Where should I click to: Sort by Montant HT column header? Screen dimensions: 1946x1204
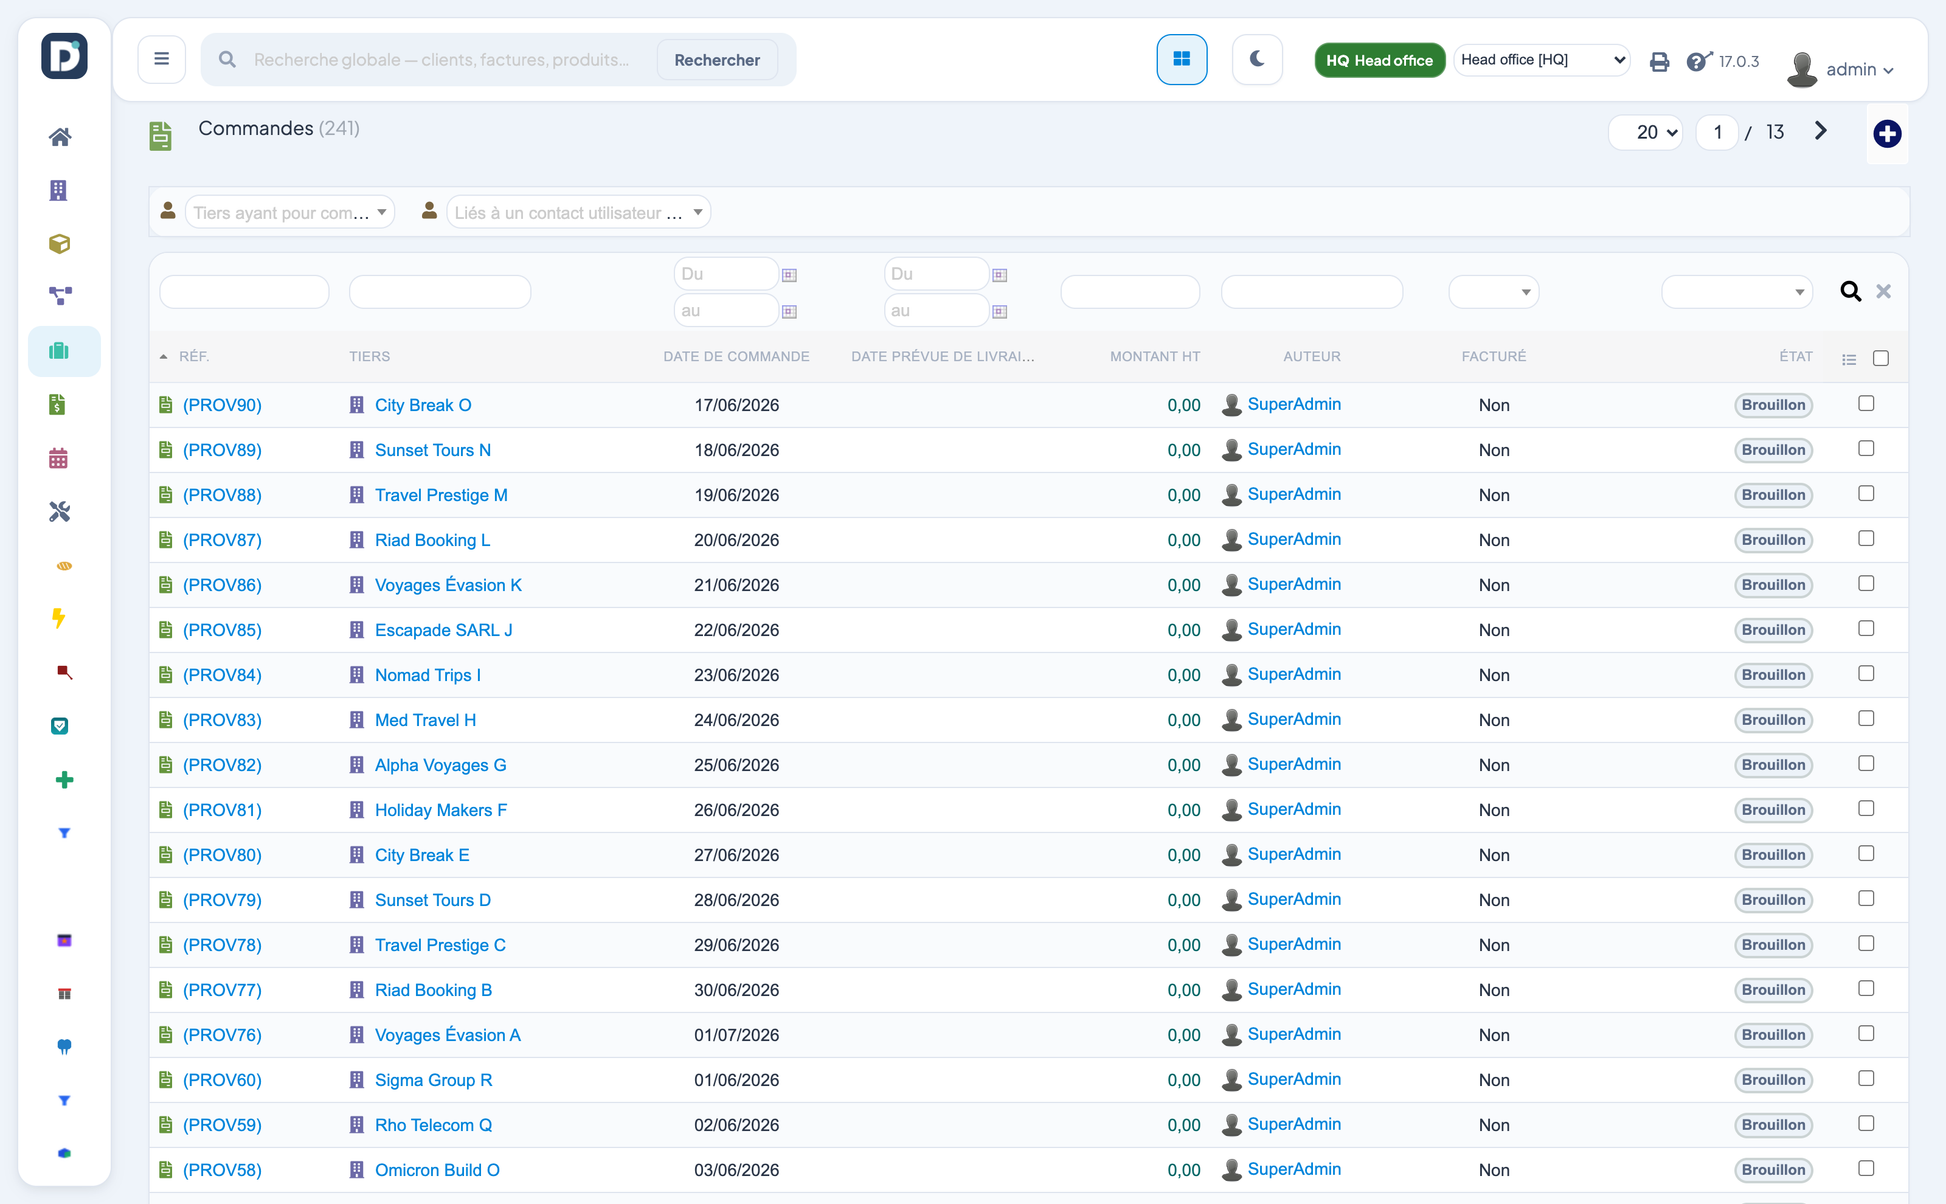coord(1154,357)
